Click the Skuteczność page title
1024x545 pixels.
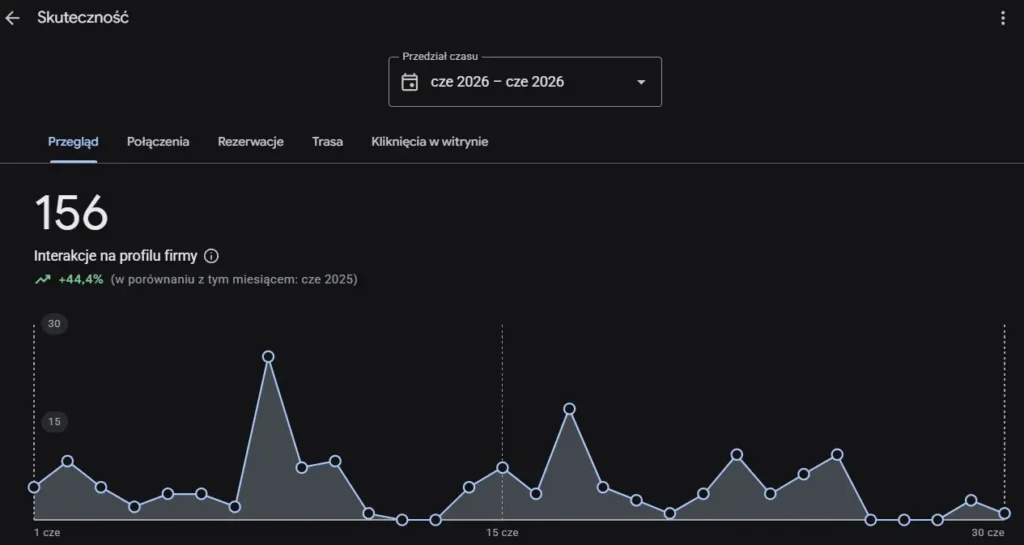coord(83,18)
